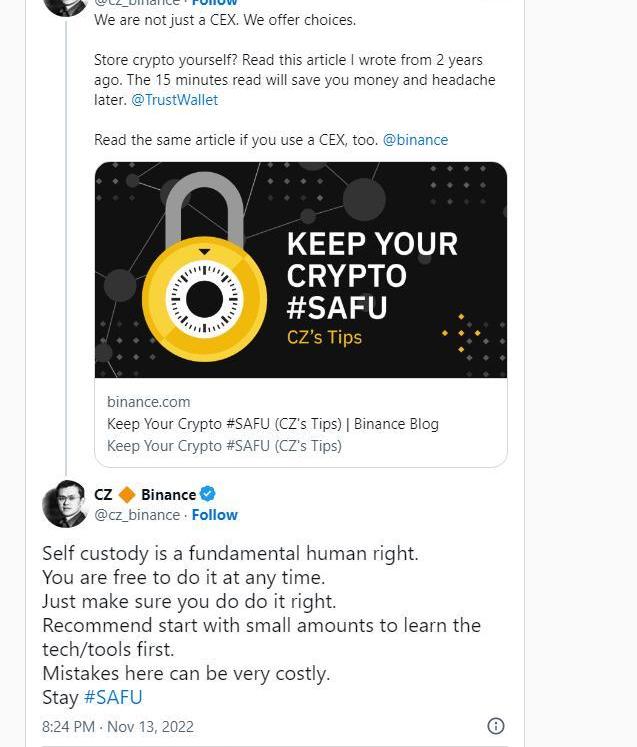Click the orange diamond icon after CZ

(x=127, y=494)
